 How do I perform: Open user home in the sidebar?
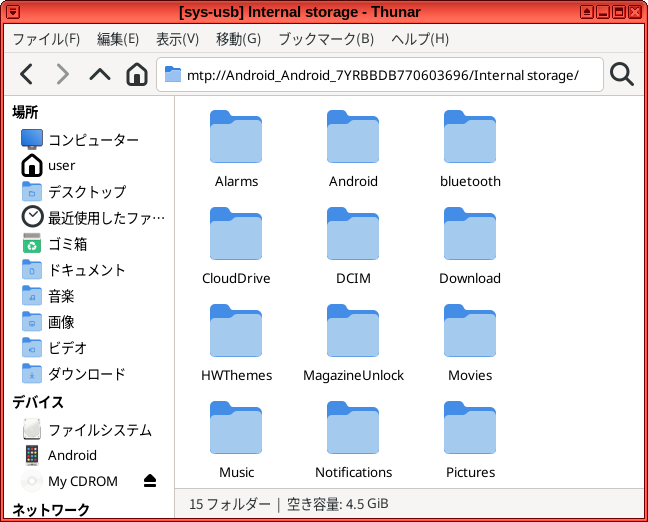pos(89,165)
